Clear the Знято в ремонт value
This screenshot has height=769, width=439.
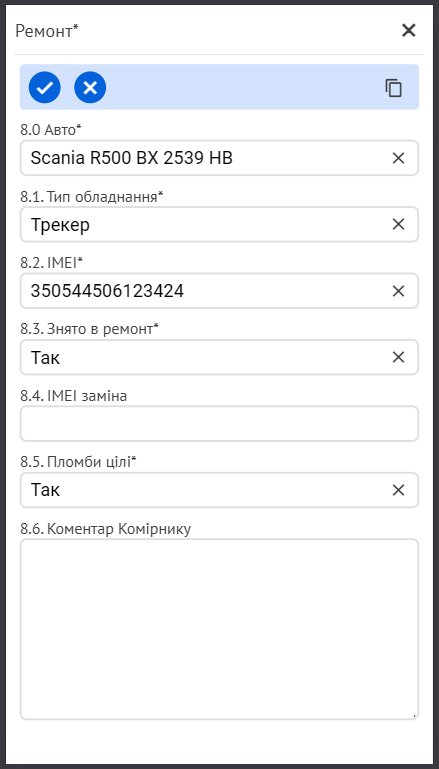coord(398,357)
